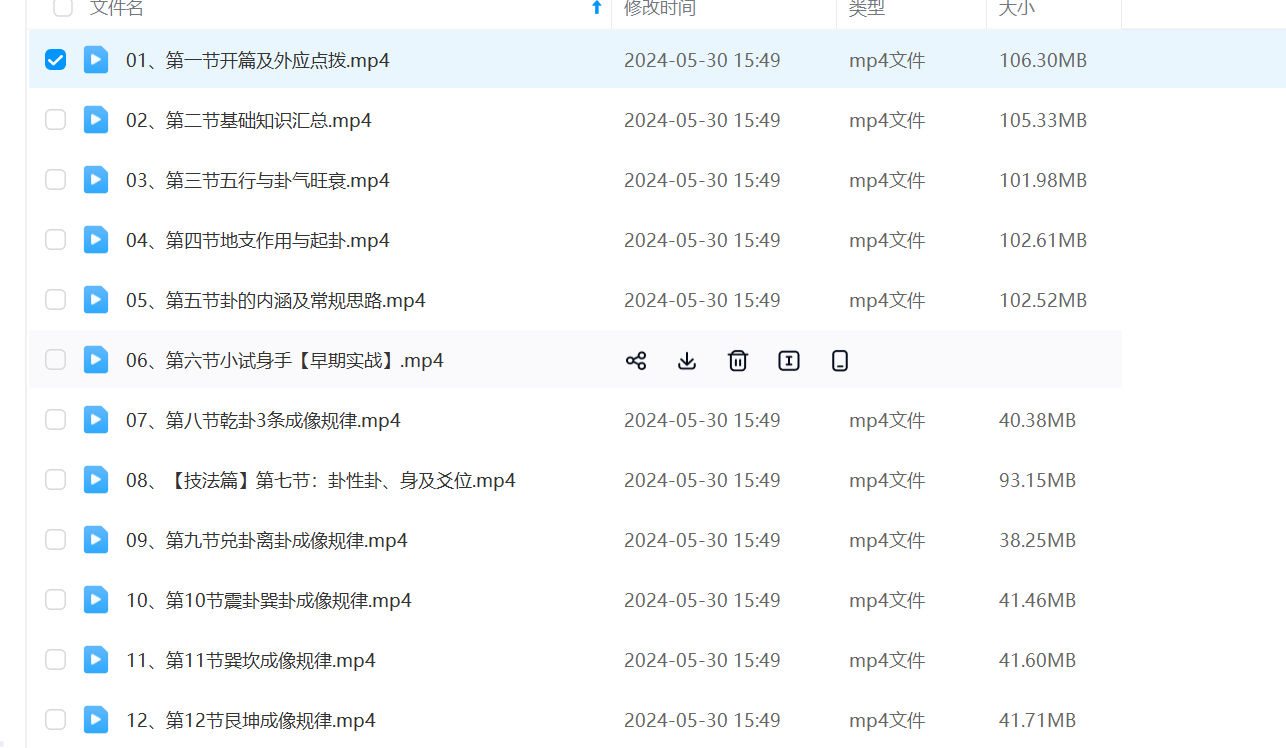
Task: Open 10、第10节震卦巽卦成像规律.mp4 file name
Action: (x=268, y=600)
